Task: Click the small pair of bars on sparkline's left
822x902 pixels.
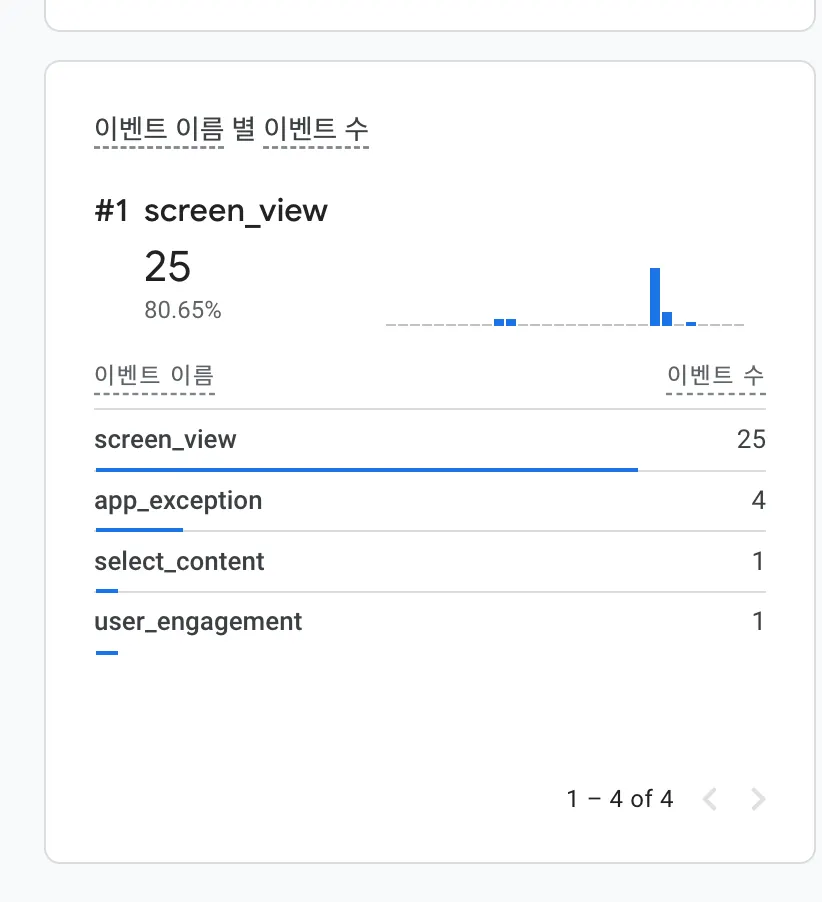Action: click(505, 322)
